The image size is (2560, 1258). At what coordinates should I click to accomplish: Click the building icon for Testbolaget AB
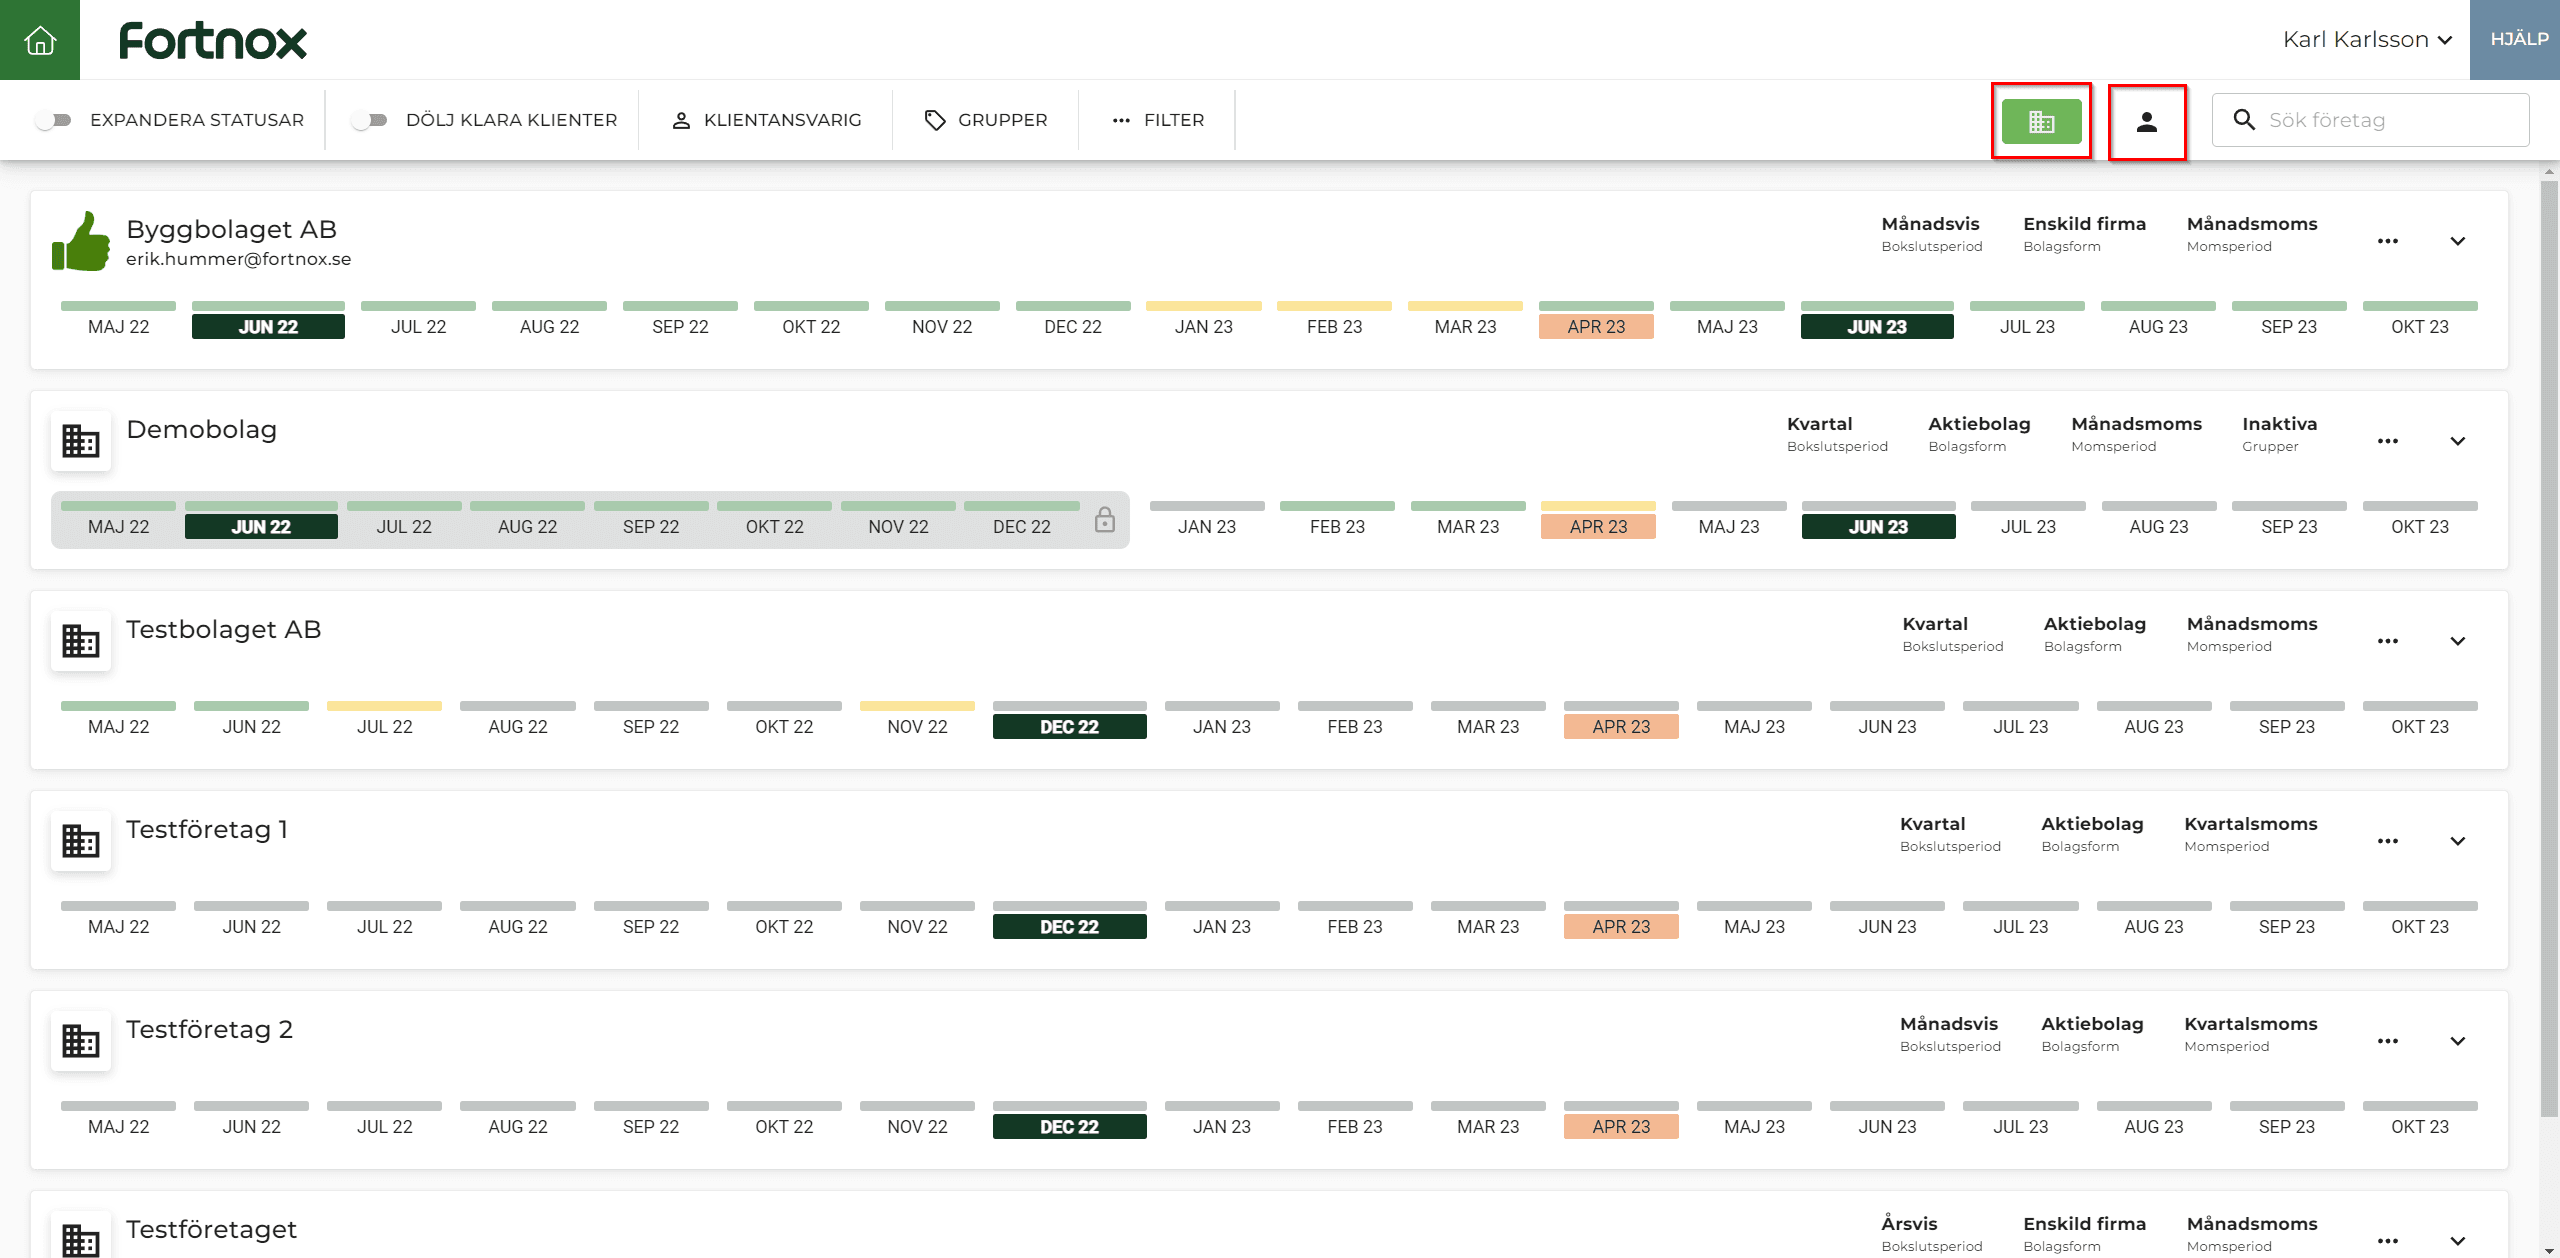pyautogui.click(x=81, y=641)
